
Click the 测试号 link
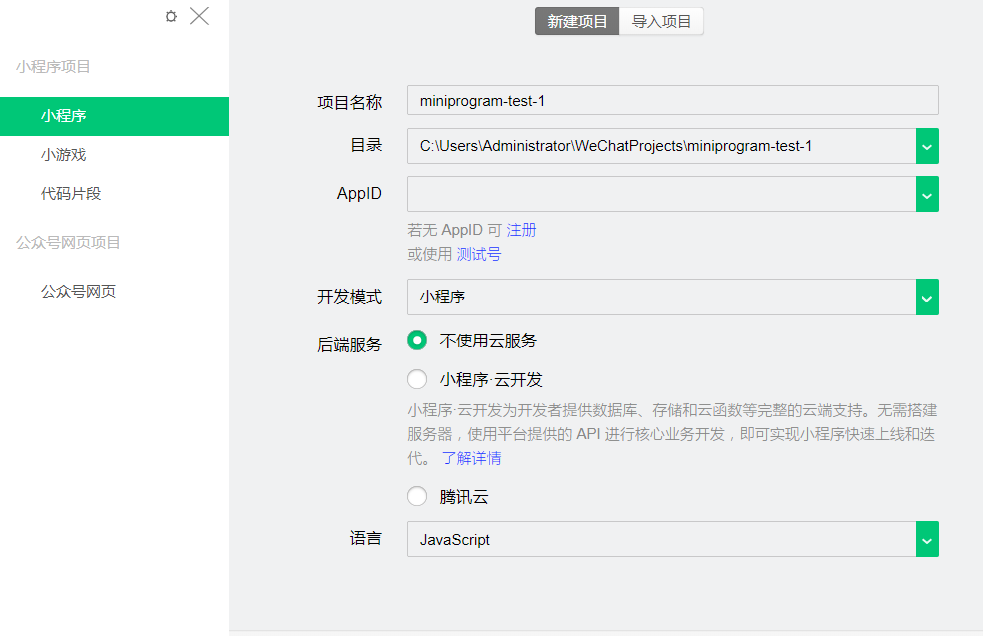pyautogui.click(x=479, y=254)
